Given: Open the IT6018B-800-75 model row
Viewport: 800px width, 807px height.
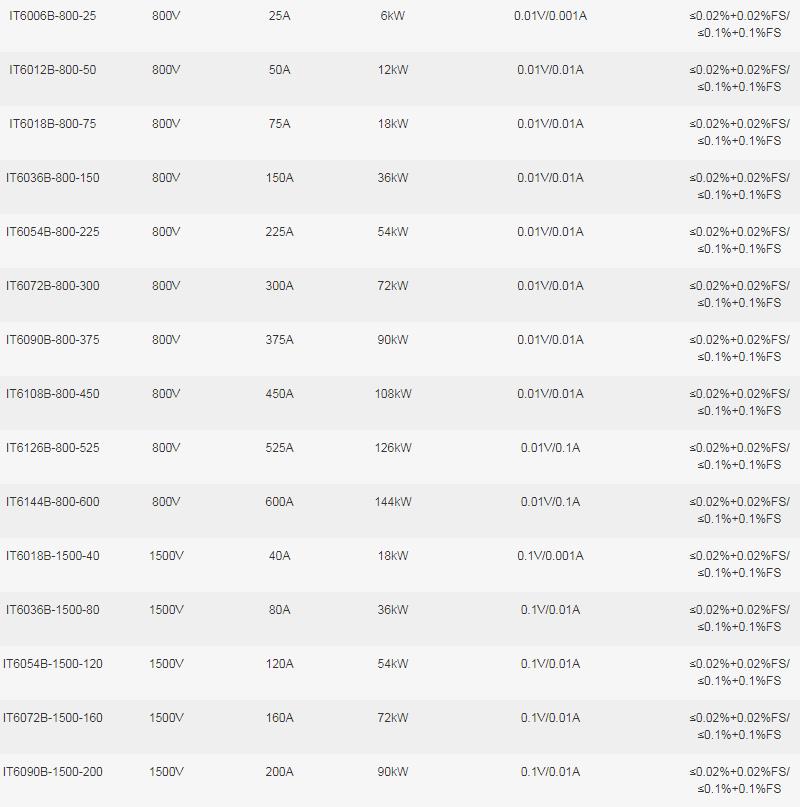Looking at the screenshot, I should click(53, 124).
